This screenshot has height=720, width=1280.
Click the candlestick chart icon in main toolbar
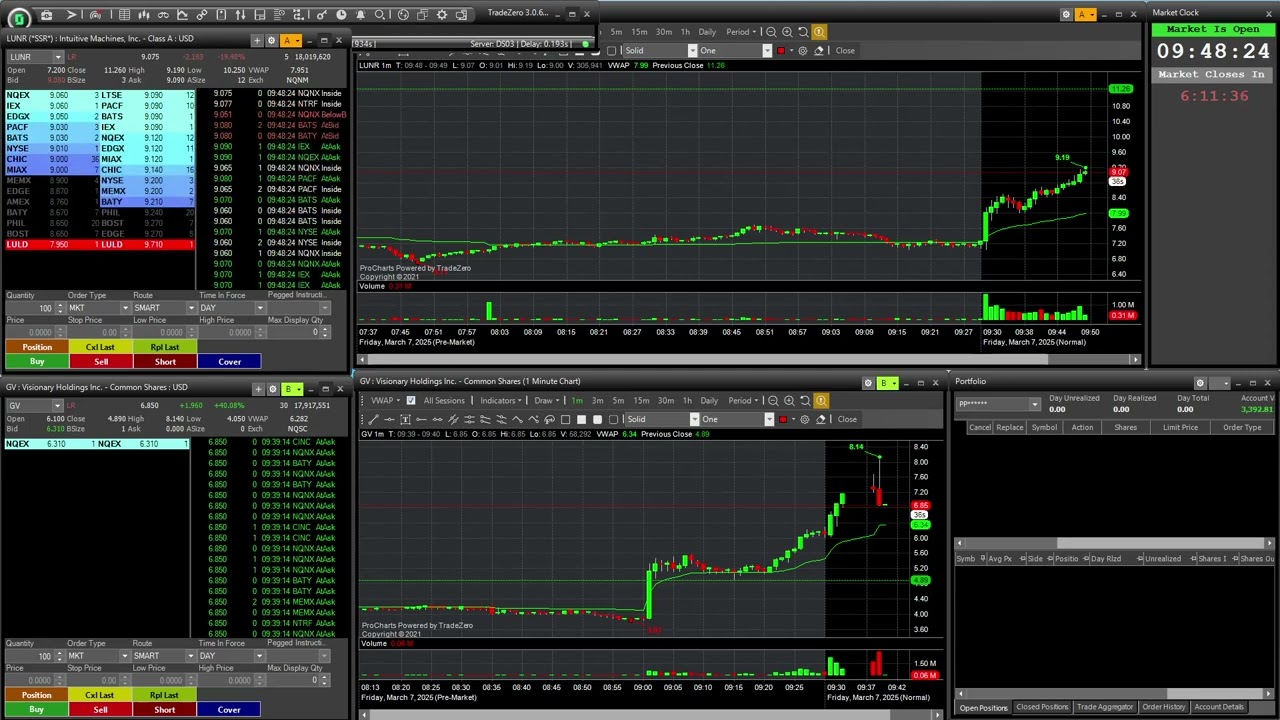tap(144, 15)
